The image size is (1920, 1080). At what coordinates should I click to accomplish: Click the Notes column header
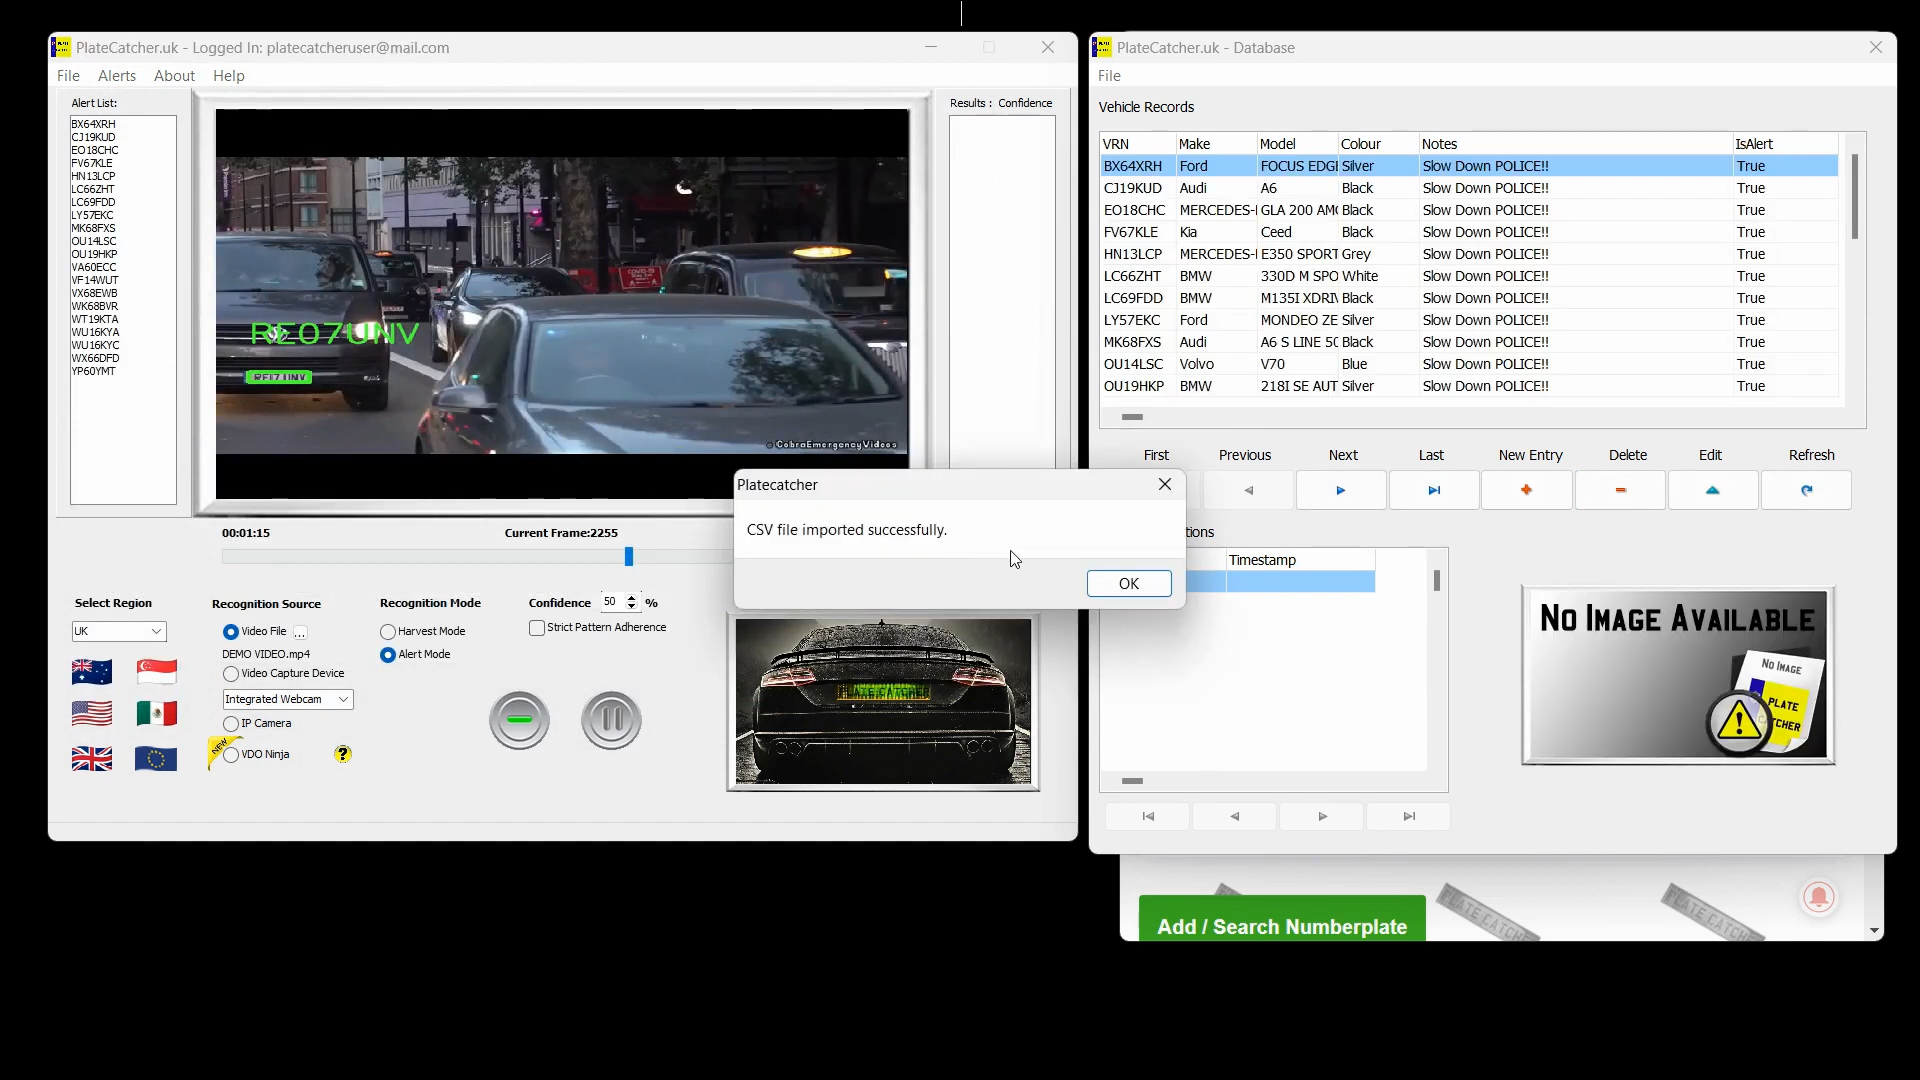(x=1575, y=144)
